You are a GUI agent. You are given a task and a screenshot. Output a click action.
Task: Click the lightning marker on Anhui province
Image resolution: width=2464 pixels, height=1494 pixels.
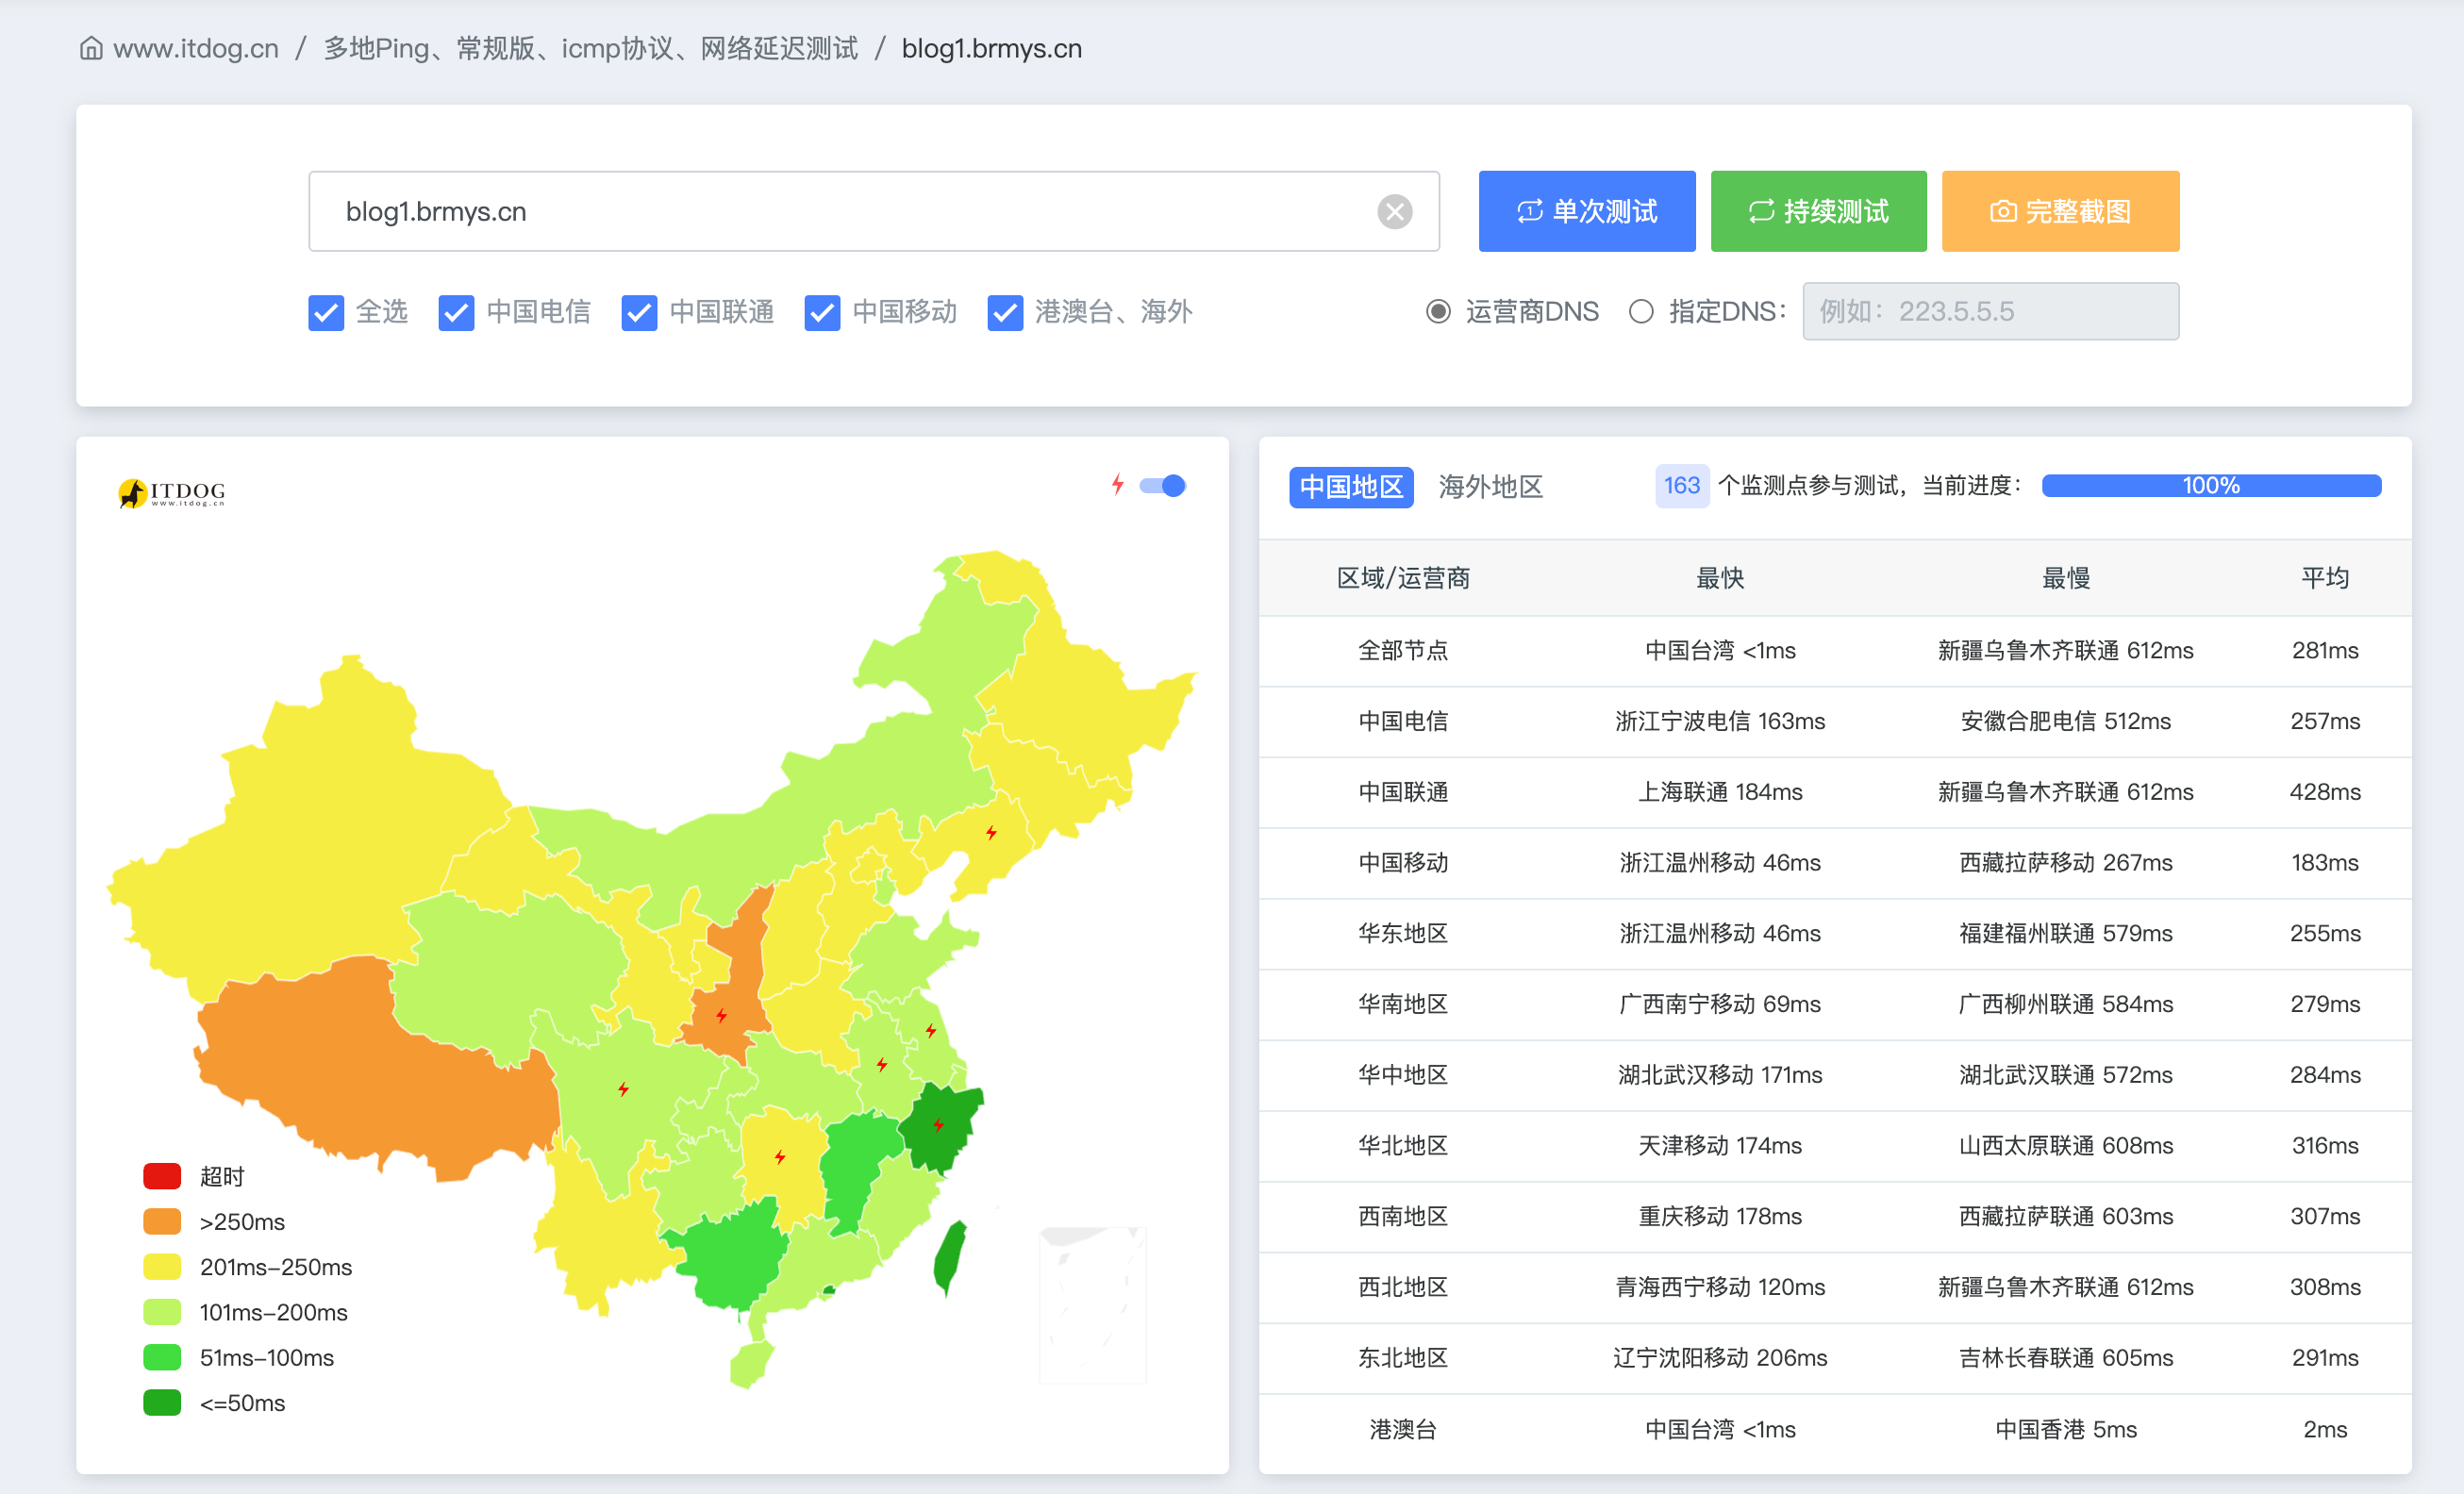click(x=881, y=1065)
